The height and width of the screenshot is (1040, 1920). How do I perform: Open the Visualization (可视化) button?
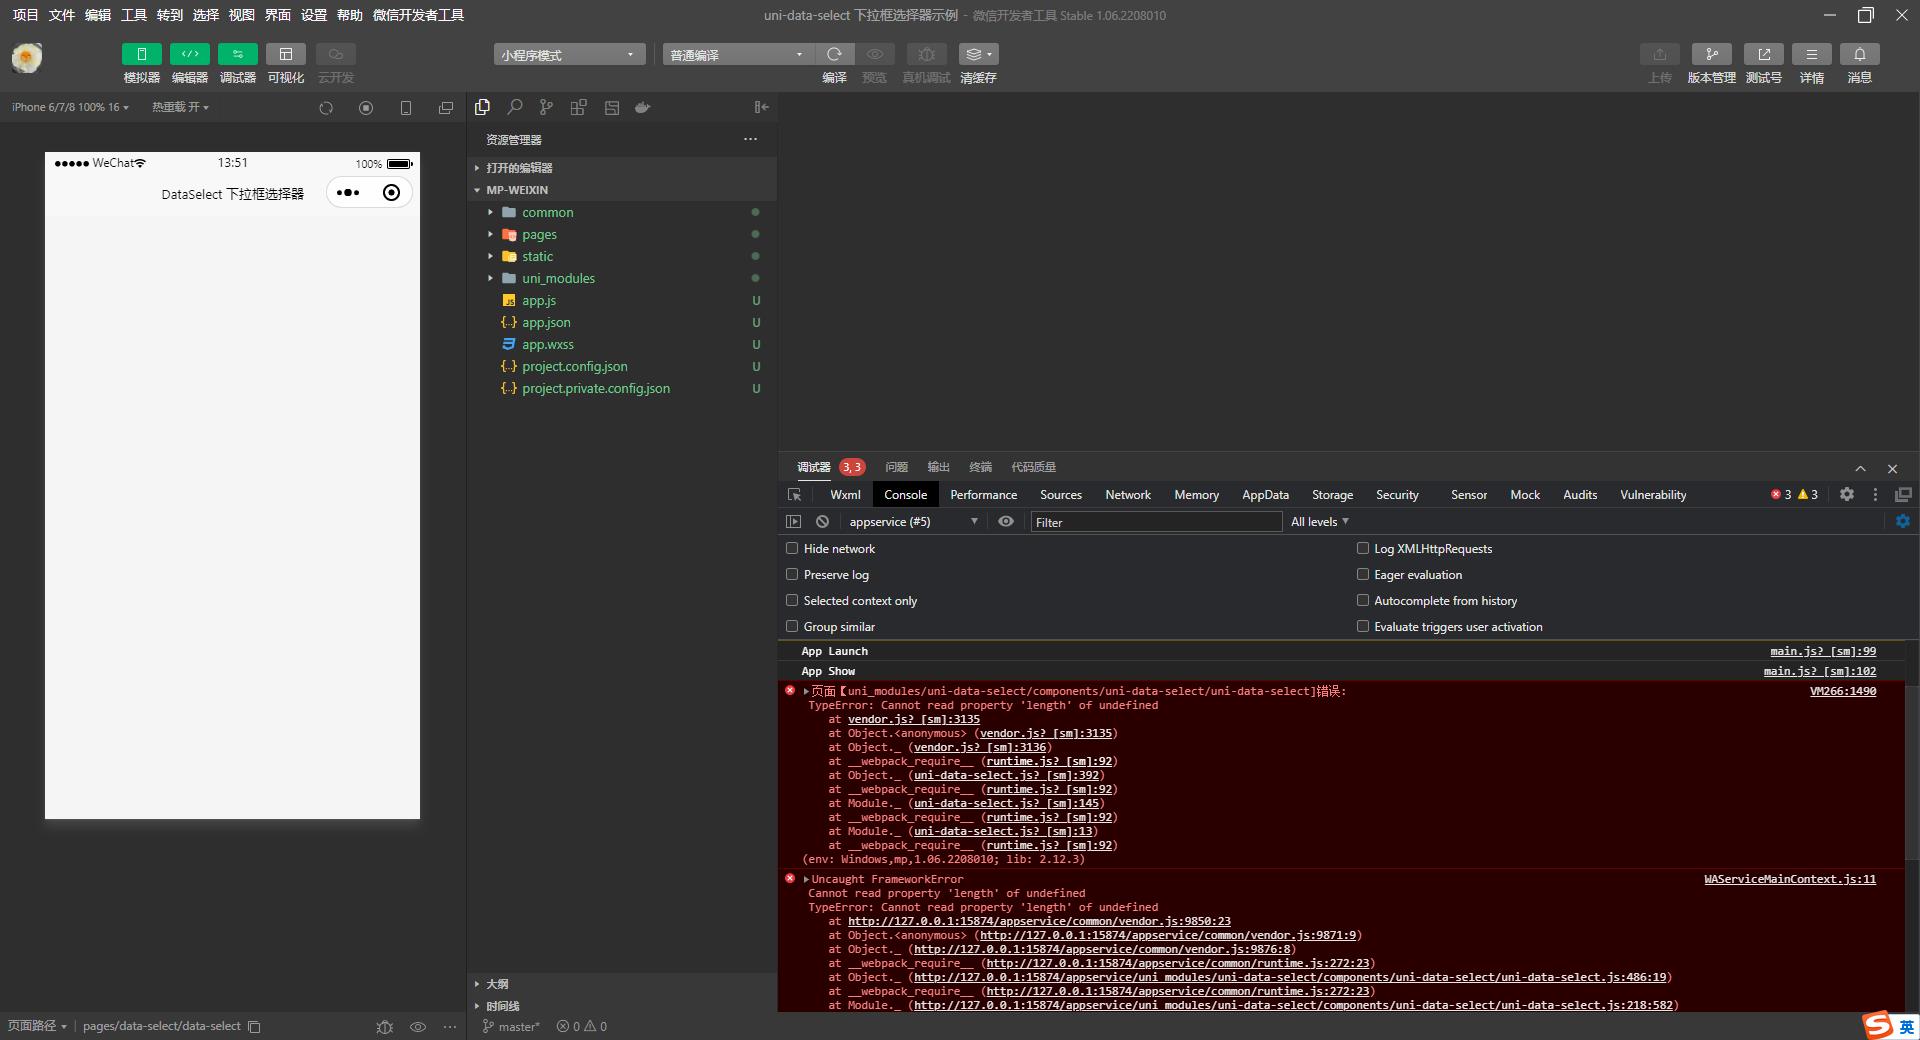[285, 54]
